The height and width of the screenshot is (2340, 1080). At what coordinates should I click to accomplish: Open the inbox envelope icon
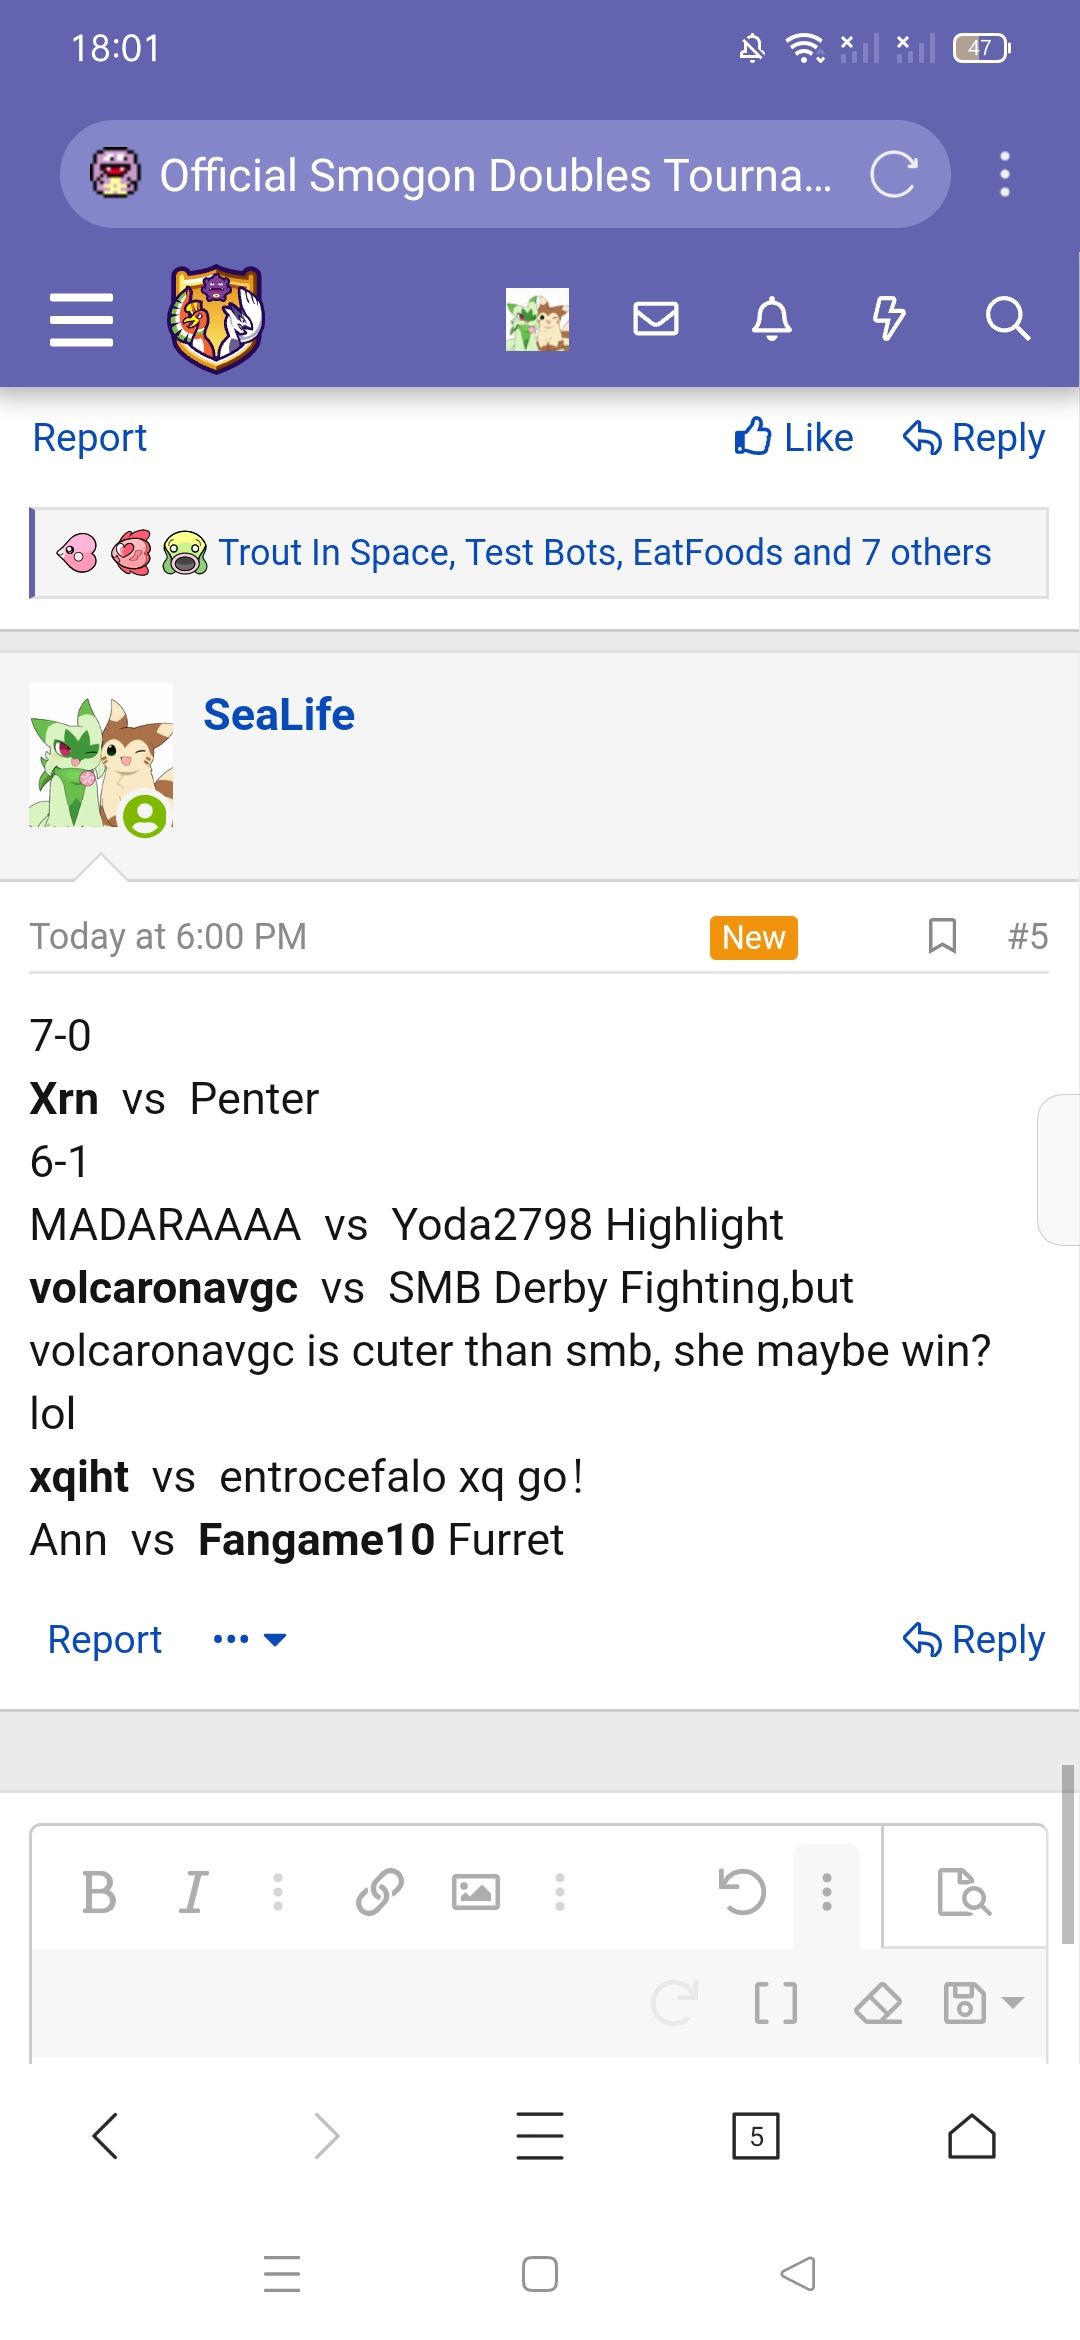[656, 319]
